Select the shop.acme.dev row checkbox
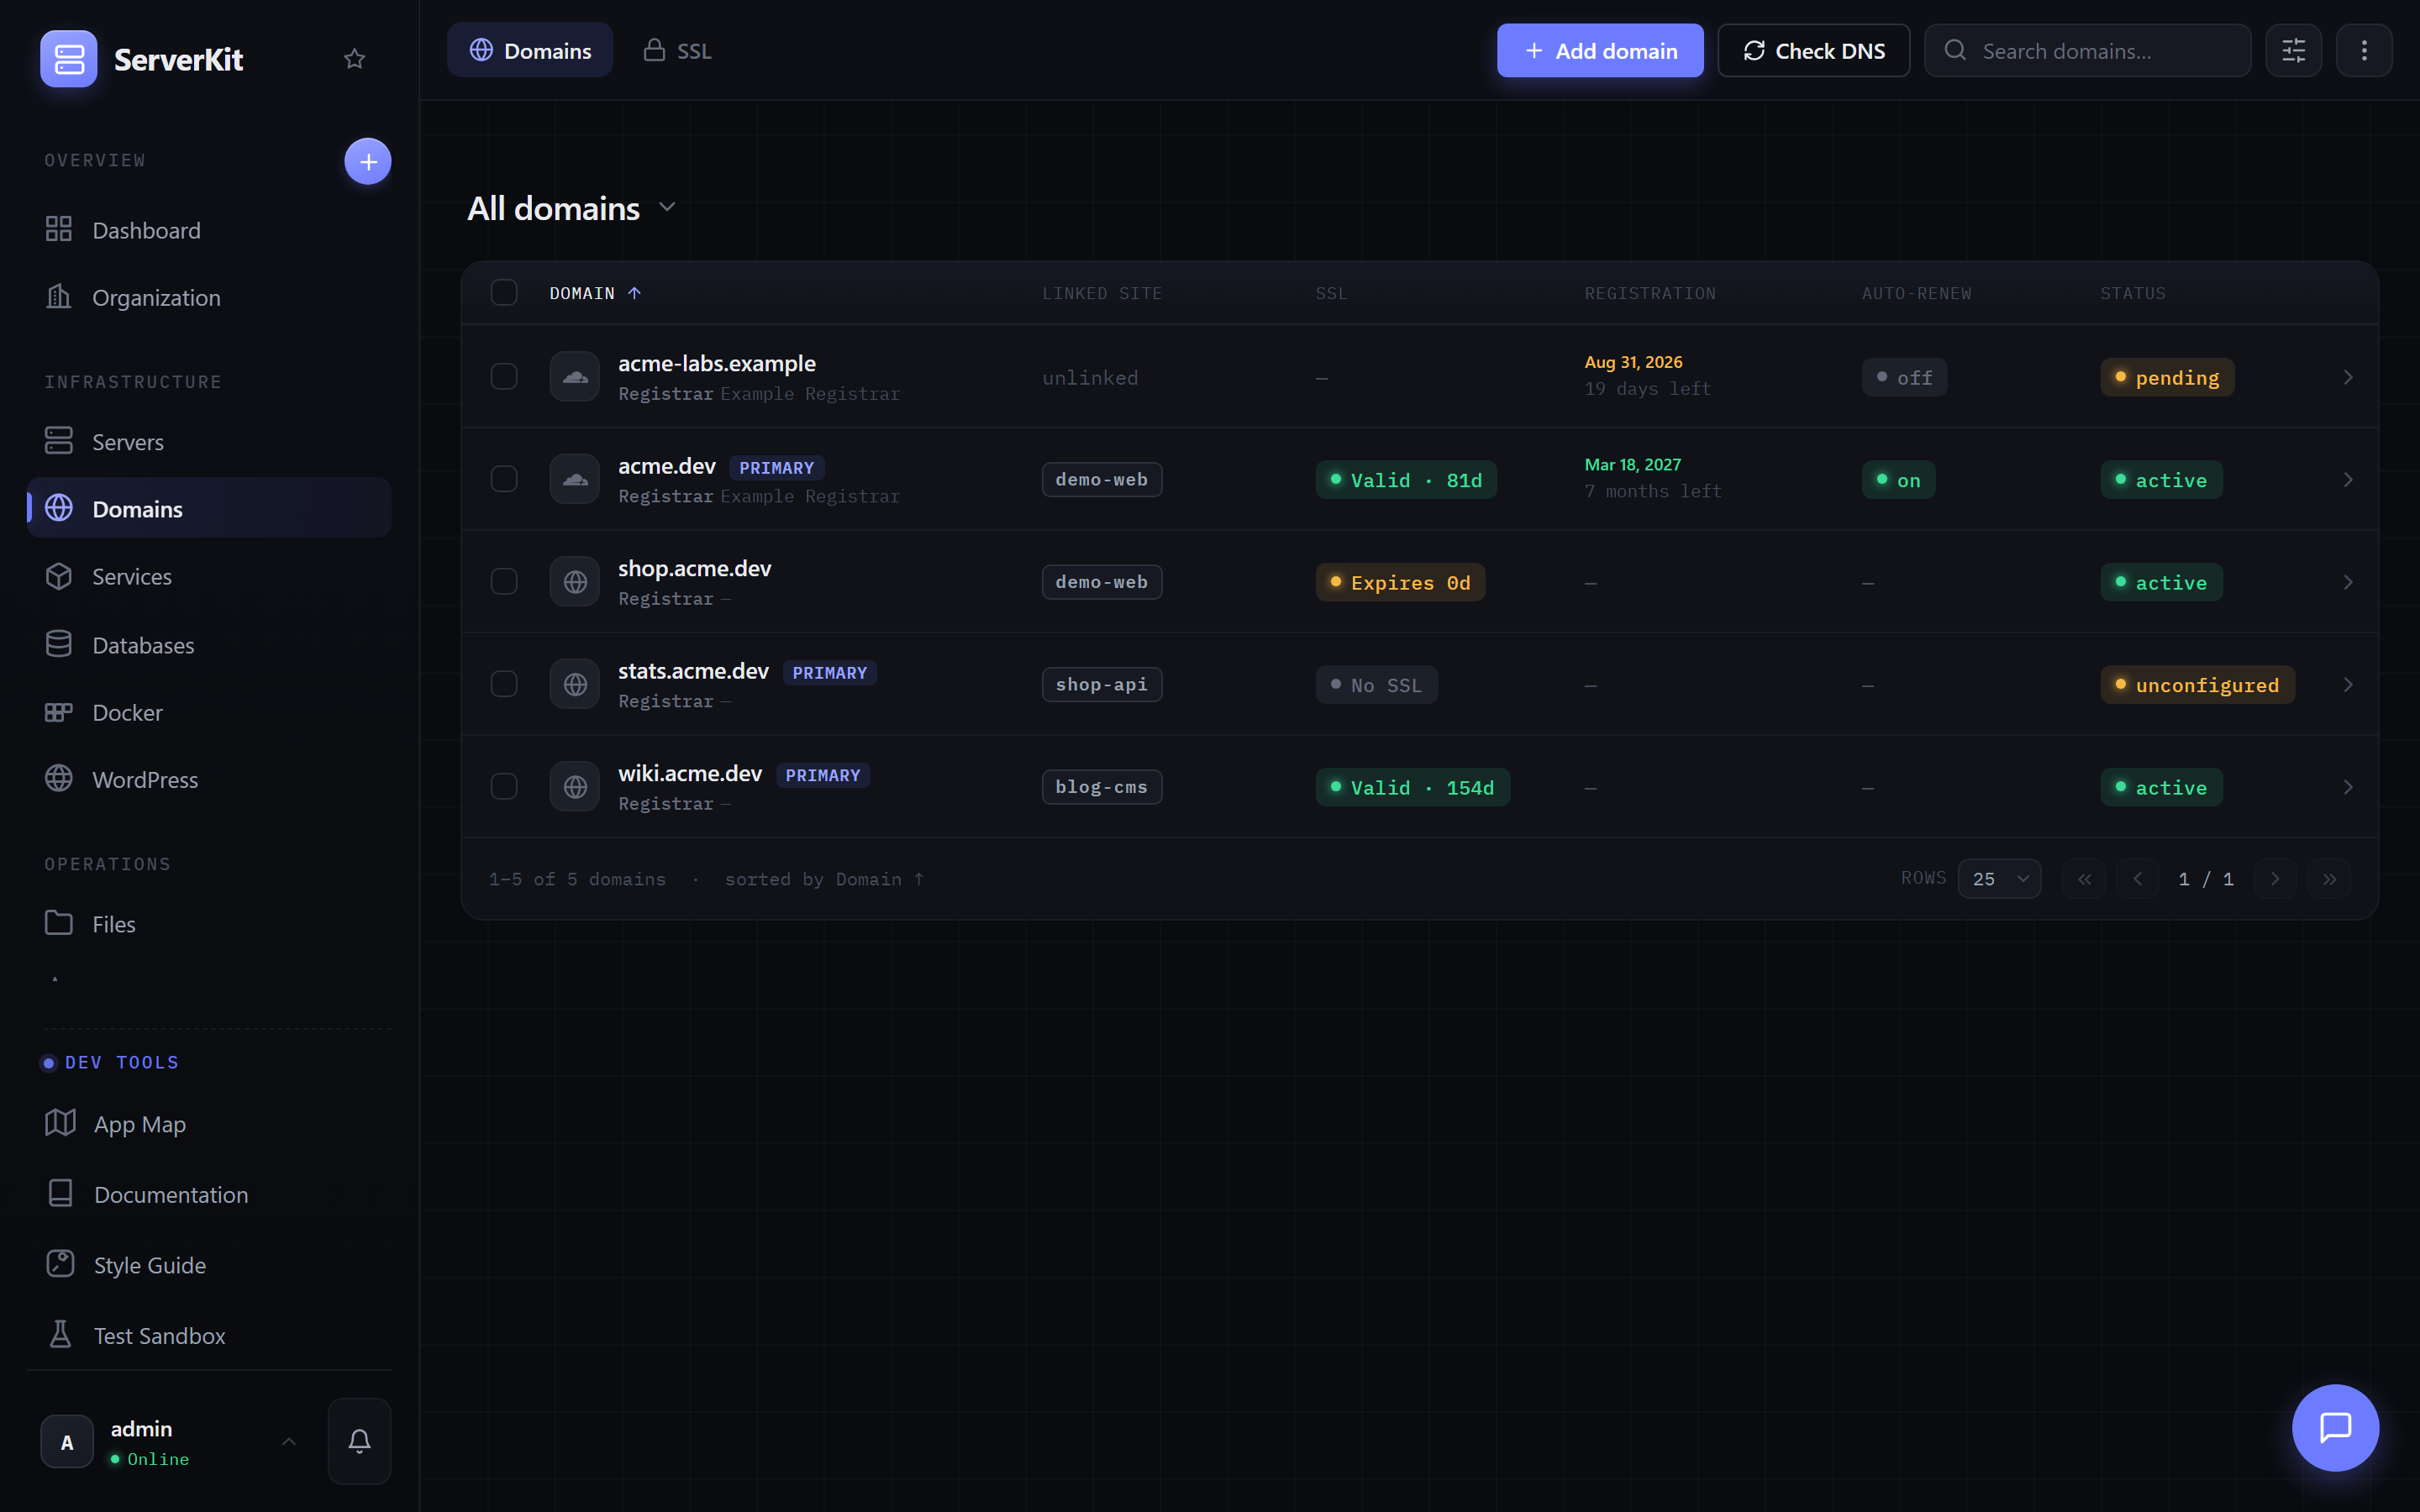The image size is (2420, 1512). point(504,582)
